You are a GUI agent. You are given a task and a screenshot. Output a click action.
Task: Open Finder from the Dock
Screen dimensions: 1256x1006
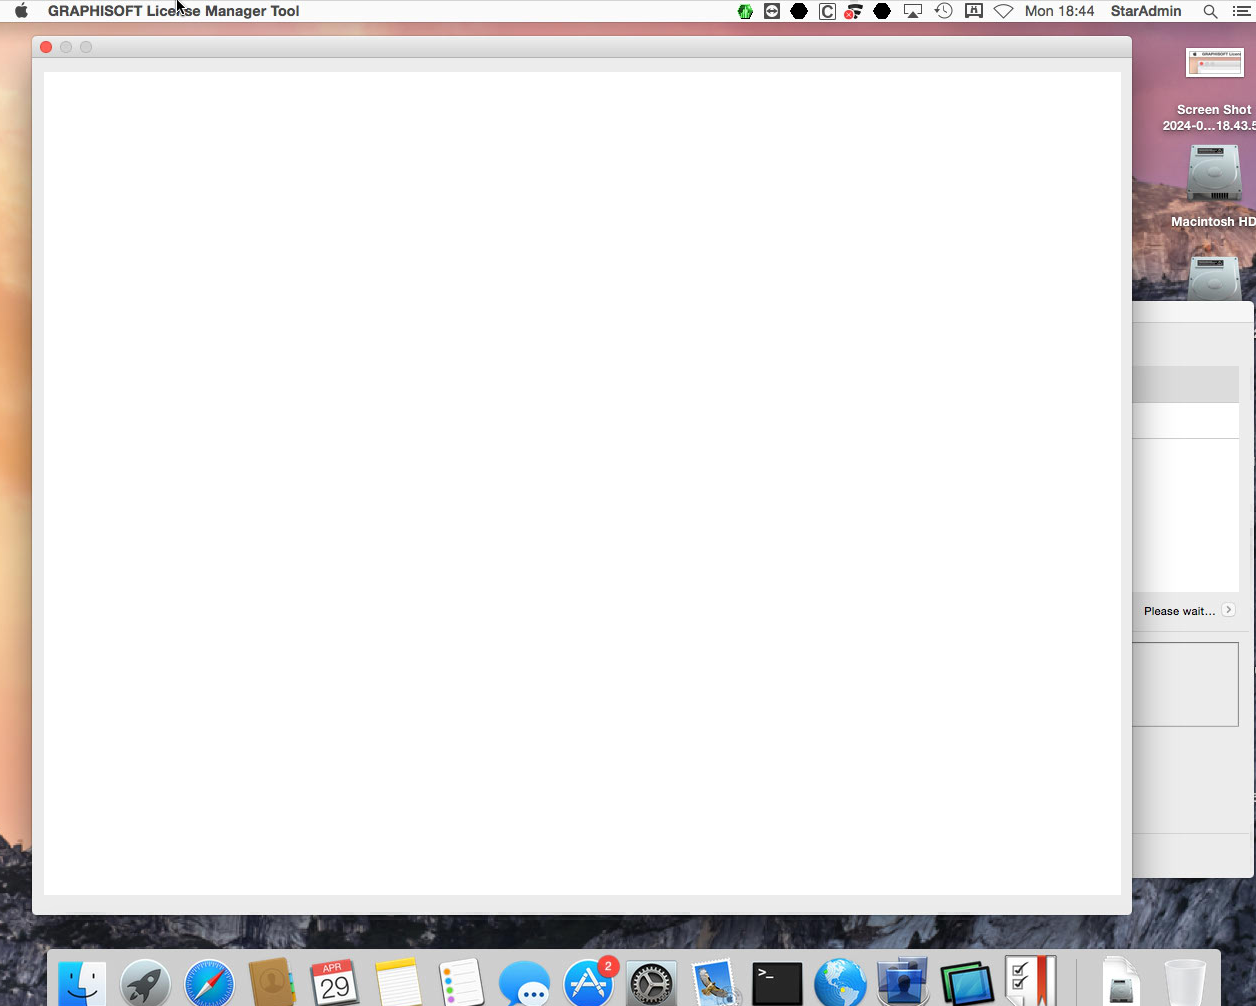pos(82,983)
